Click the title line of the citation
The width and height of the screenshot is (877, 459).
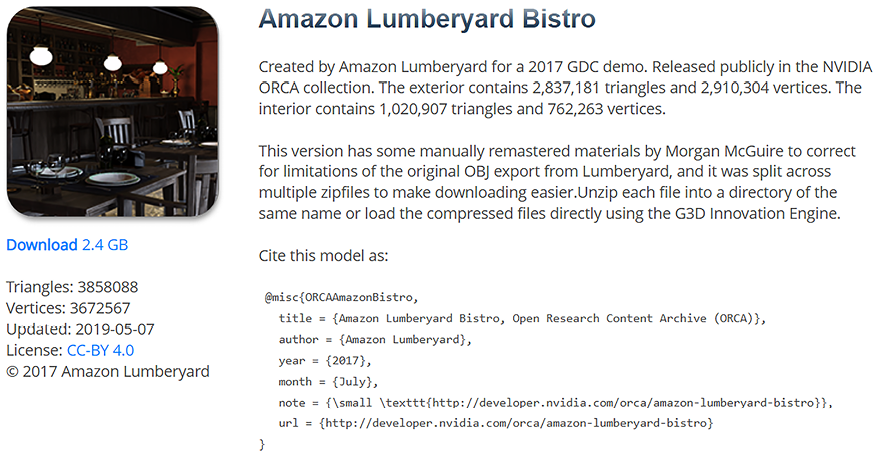(522, 319)
